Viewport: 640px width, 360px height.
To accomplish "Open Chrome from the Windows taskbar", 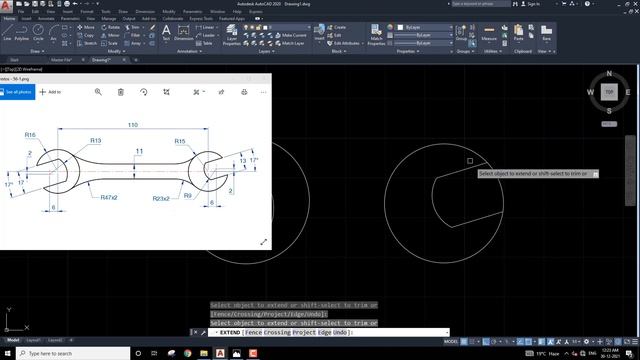I will click(x=187, y=353).
